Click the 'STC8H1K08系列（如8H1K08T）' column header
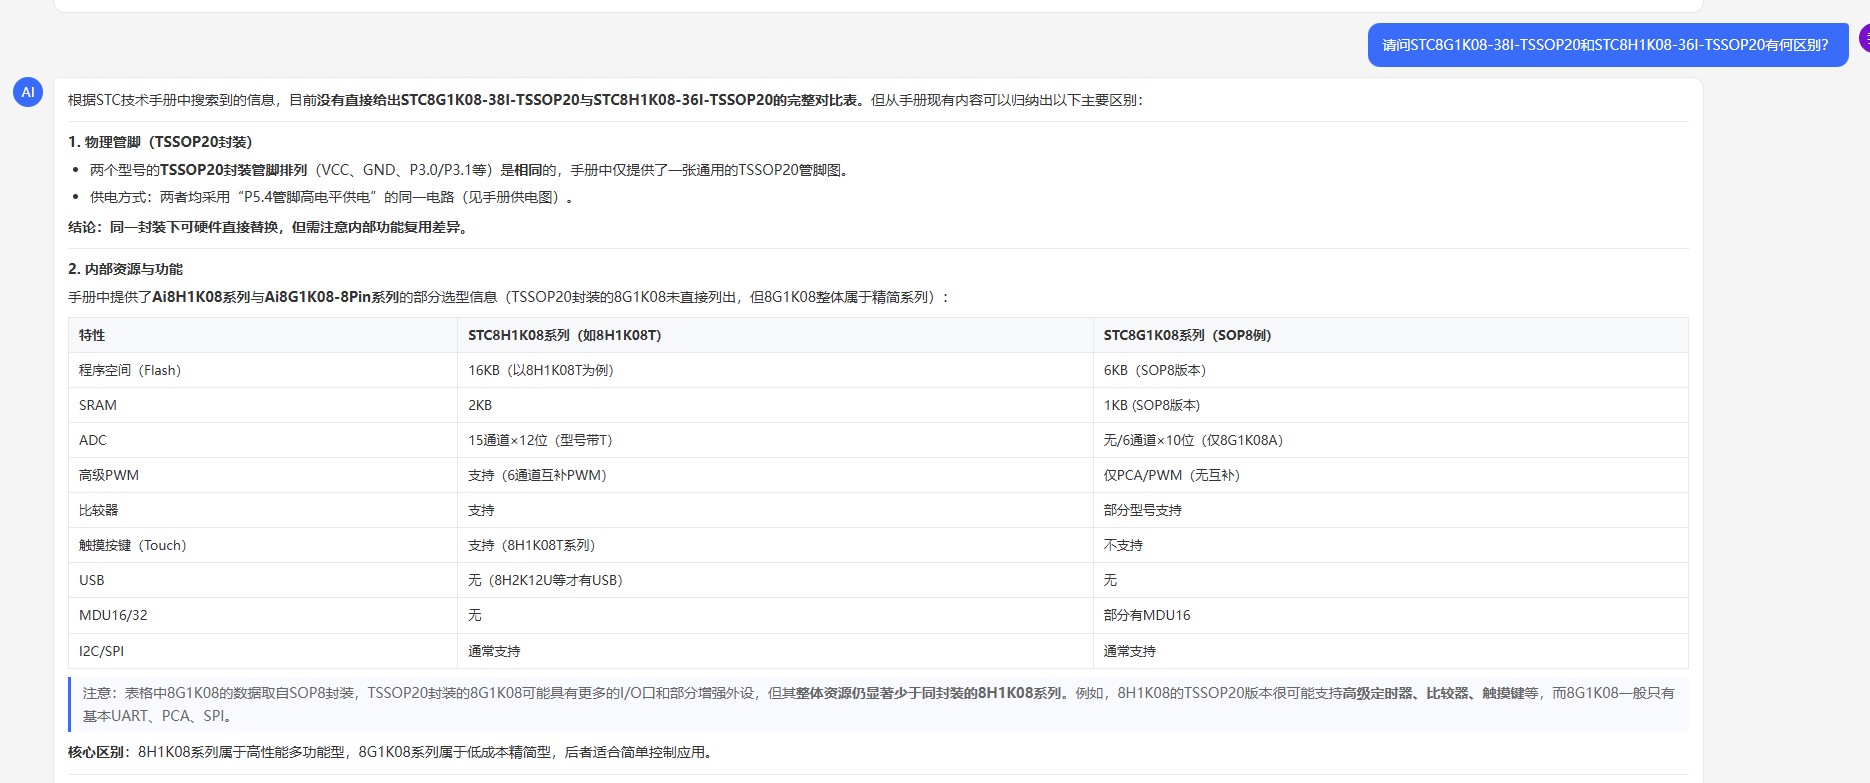Viewport: 1870px width, 783px height. coord(775,335)
